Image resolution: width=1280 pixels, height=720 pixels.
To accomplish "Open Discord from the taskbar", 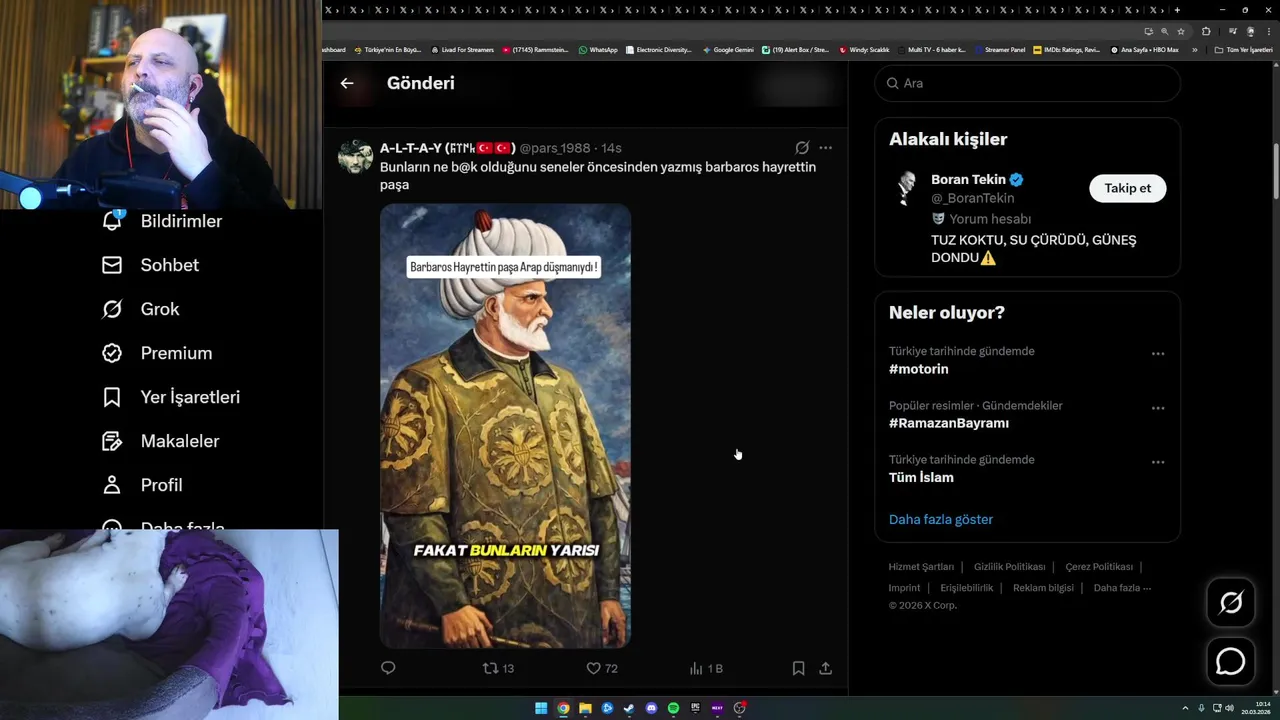I will [x=651, y=708].
